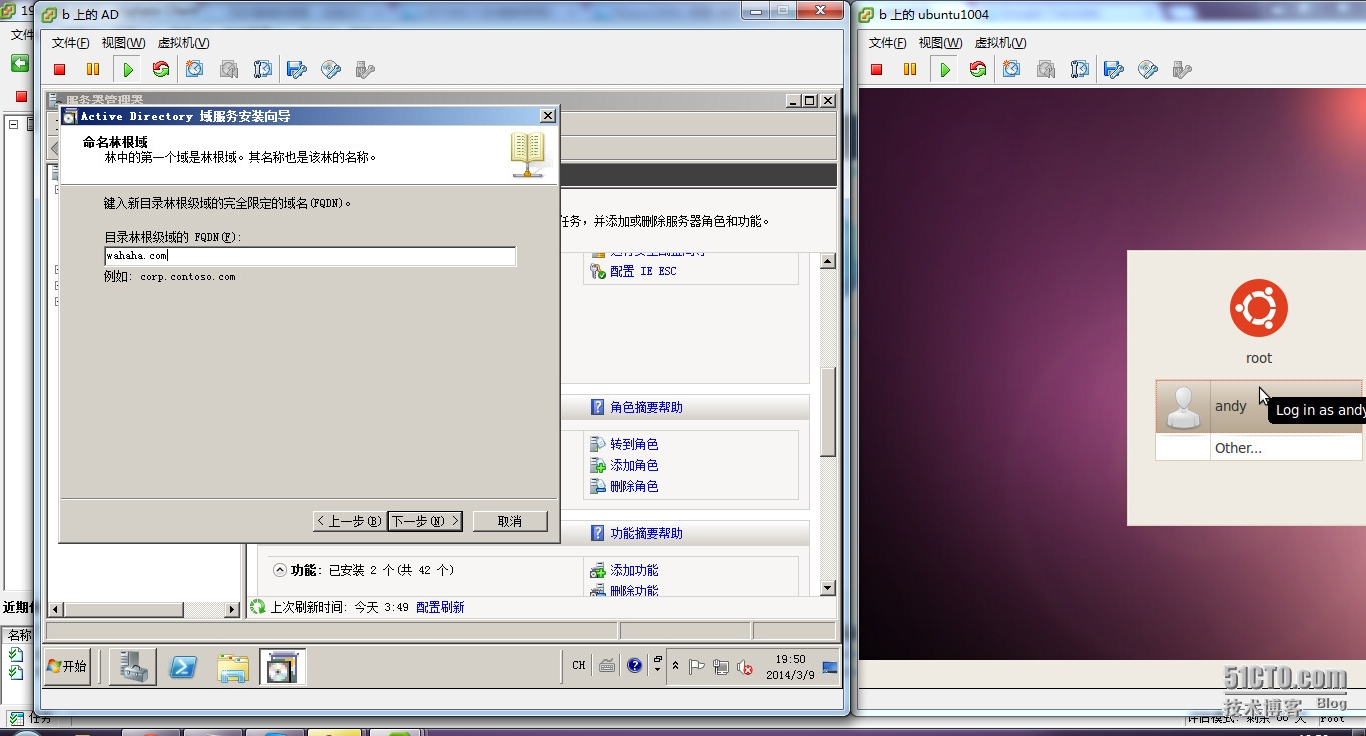The height and width of the screenshot is (736, 1366).
Task: Click the muted volume tray icon
Action: (x=745, y=667)
